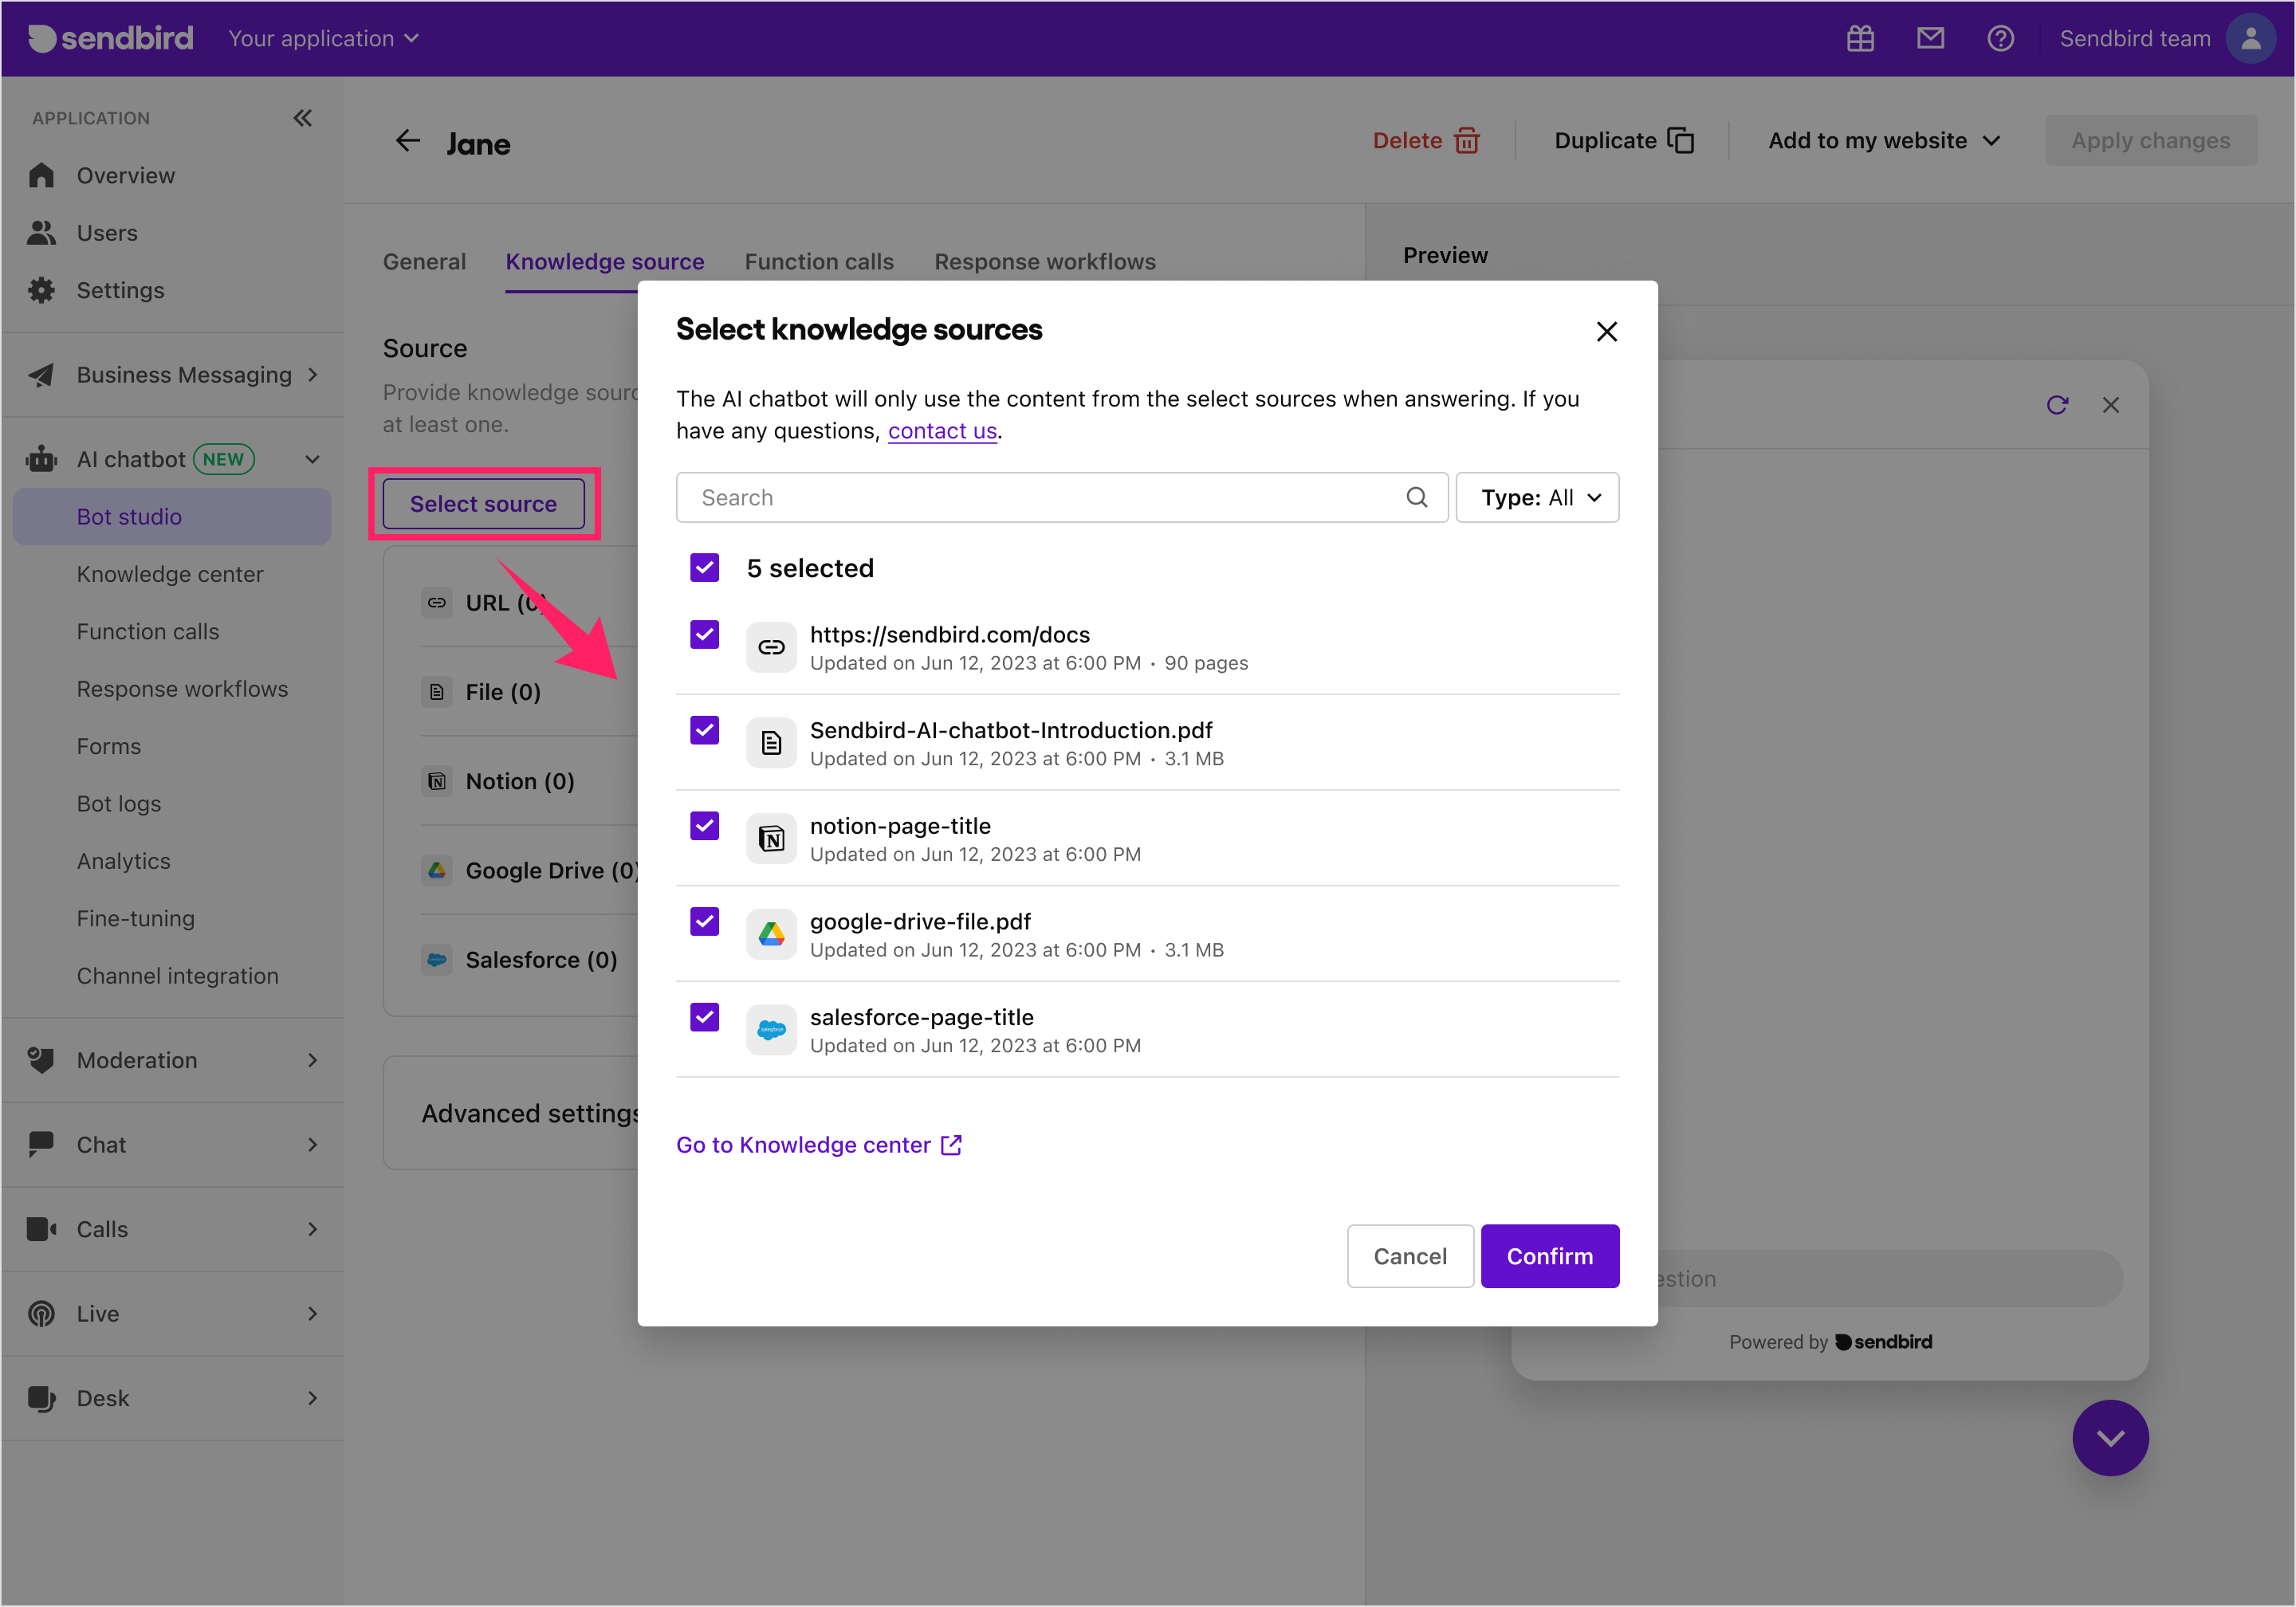Close the preview chat widget

point(2110,405)
